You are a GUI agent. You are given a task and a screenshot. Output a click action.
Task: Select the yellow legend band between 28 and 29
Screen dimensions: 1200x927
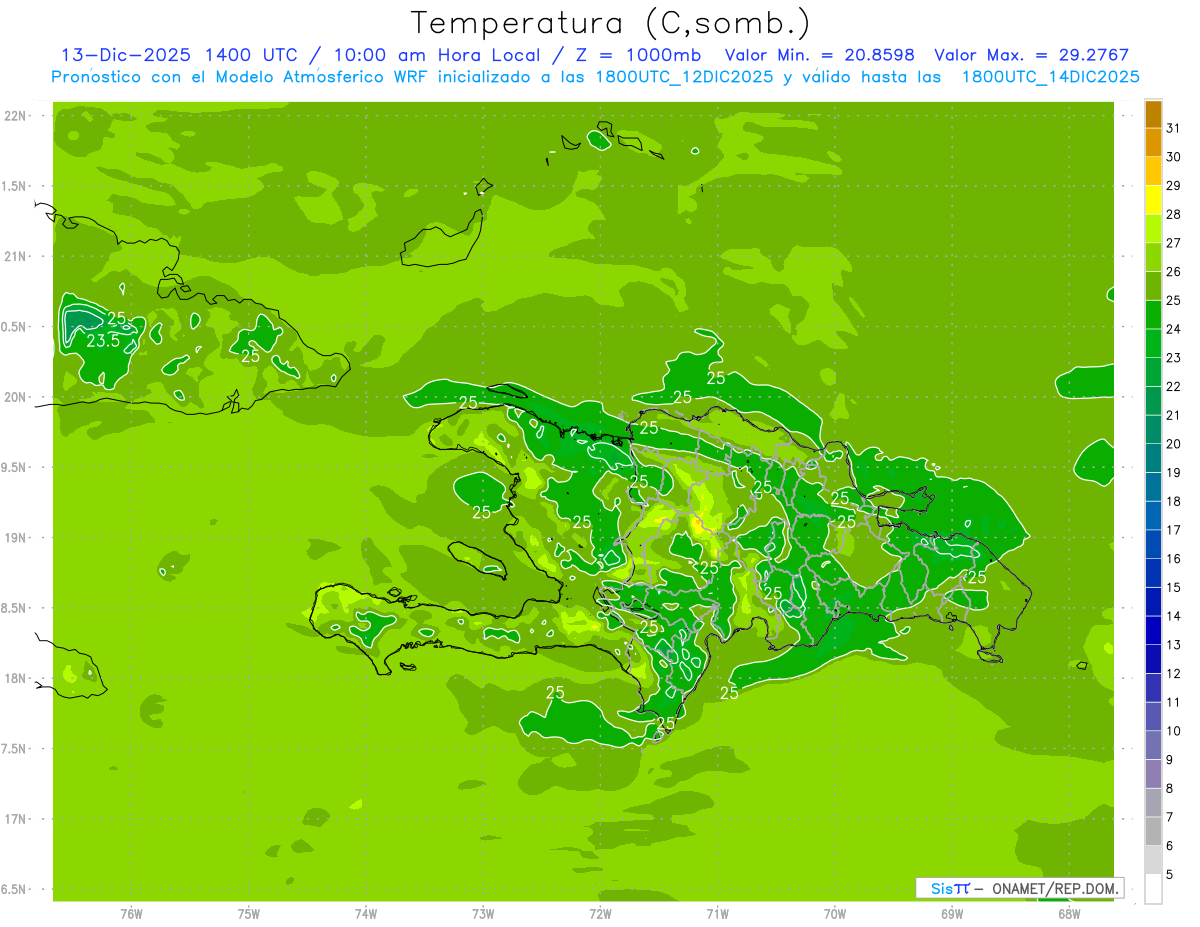(1153, 200)
